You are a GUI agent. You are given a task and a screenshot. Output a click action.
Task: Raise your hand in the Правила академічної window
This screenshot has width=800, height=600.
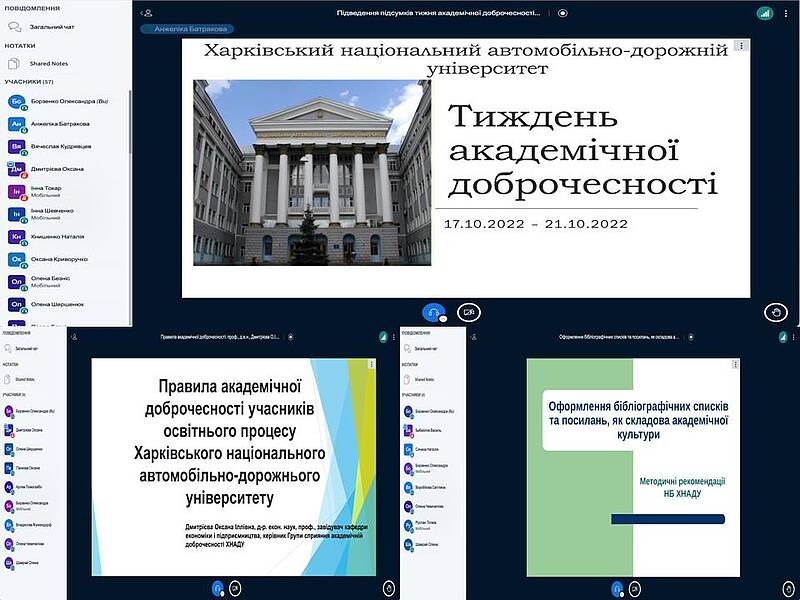(389, 588)
